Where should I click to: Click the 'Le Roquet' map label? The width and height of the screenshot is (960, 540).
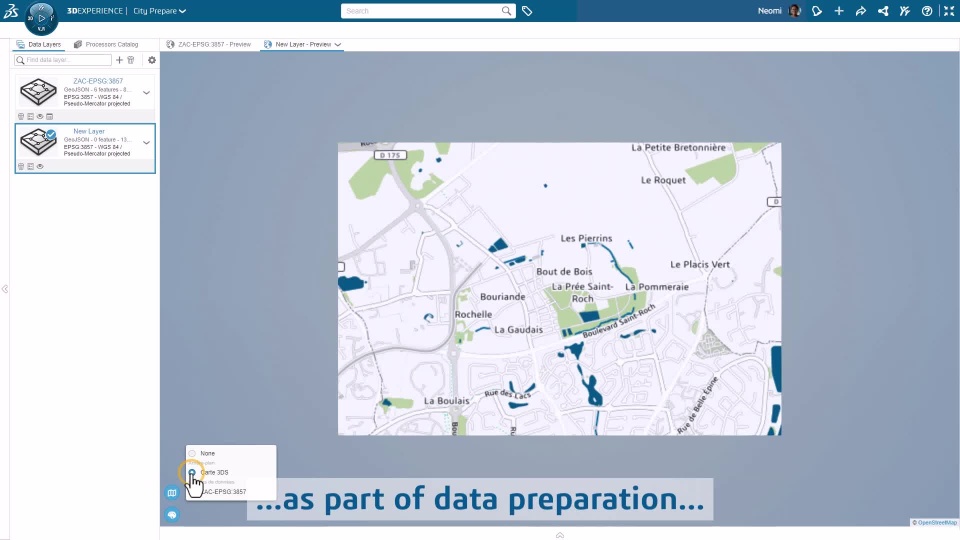point(663,180)
